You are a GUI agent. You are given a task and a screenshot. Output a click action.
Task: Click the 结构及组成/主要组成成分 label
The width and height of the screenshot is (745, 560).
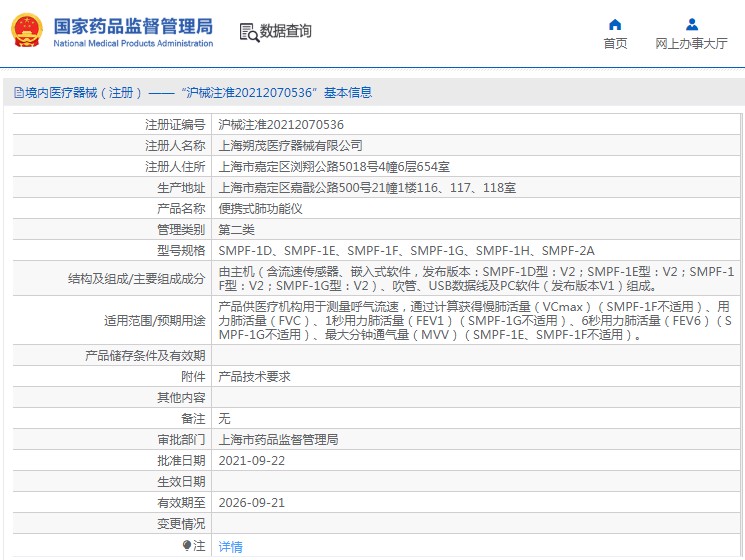click(x=136, y=278)
